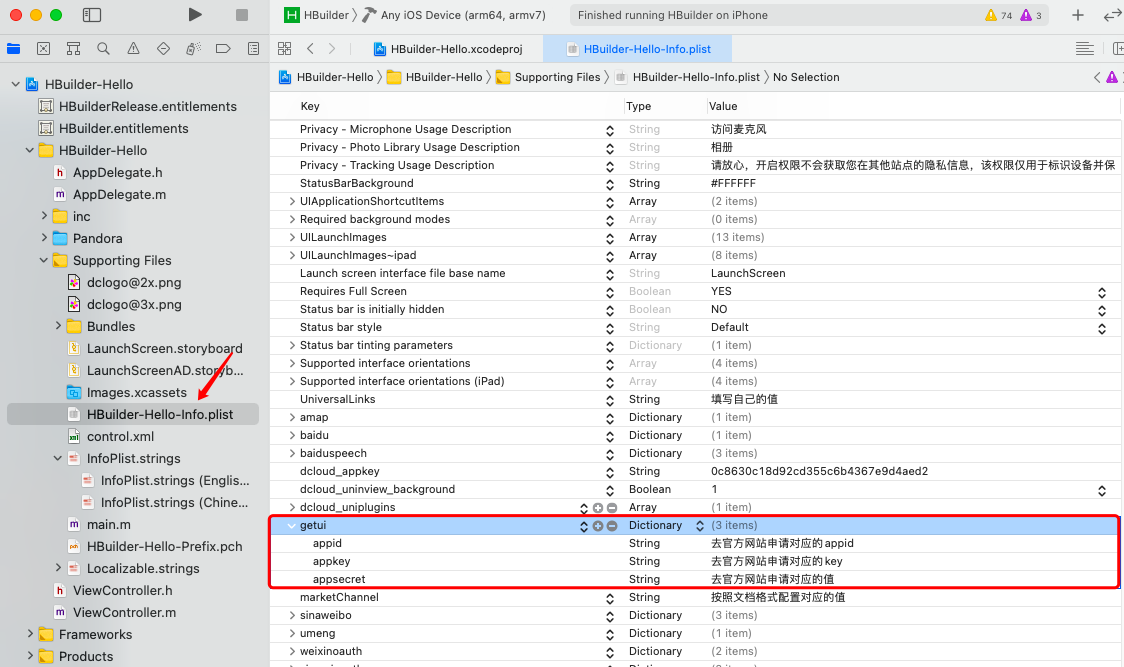Open editor options lines menu
Screen dimensions: 1124x667
click(1085, 49)
